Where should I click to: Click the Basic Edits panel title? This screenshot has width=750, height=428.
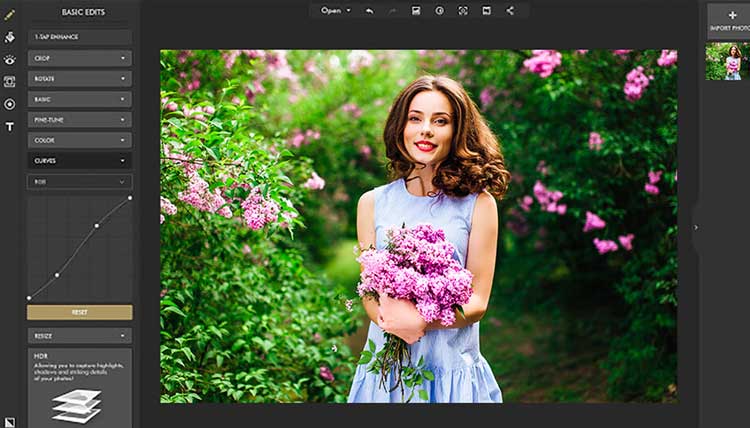83,12
